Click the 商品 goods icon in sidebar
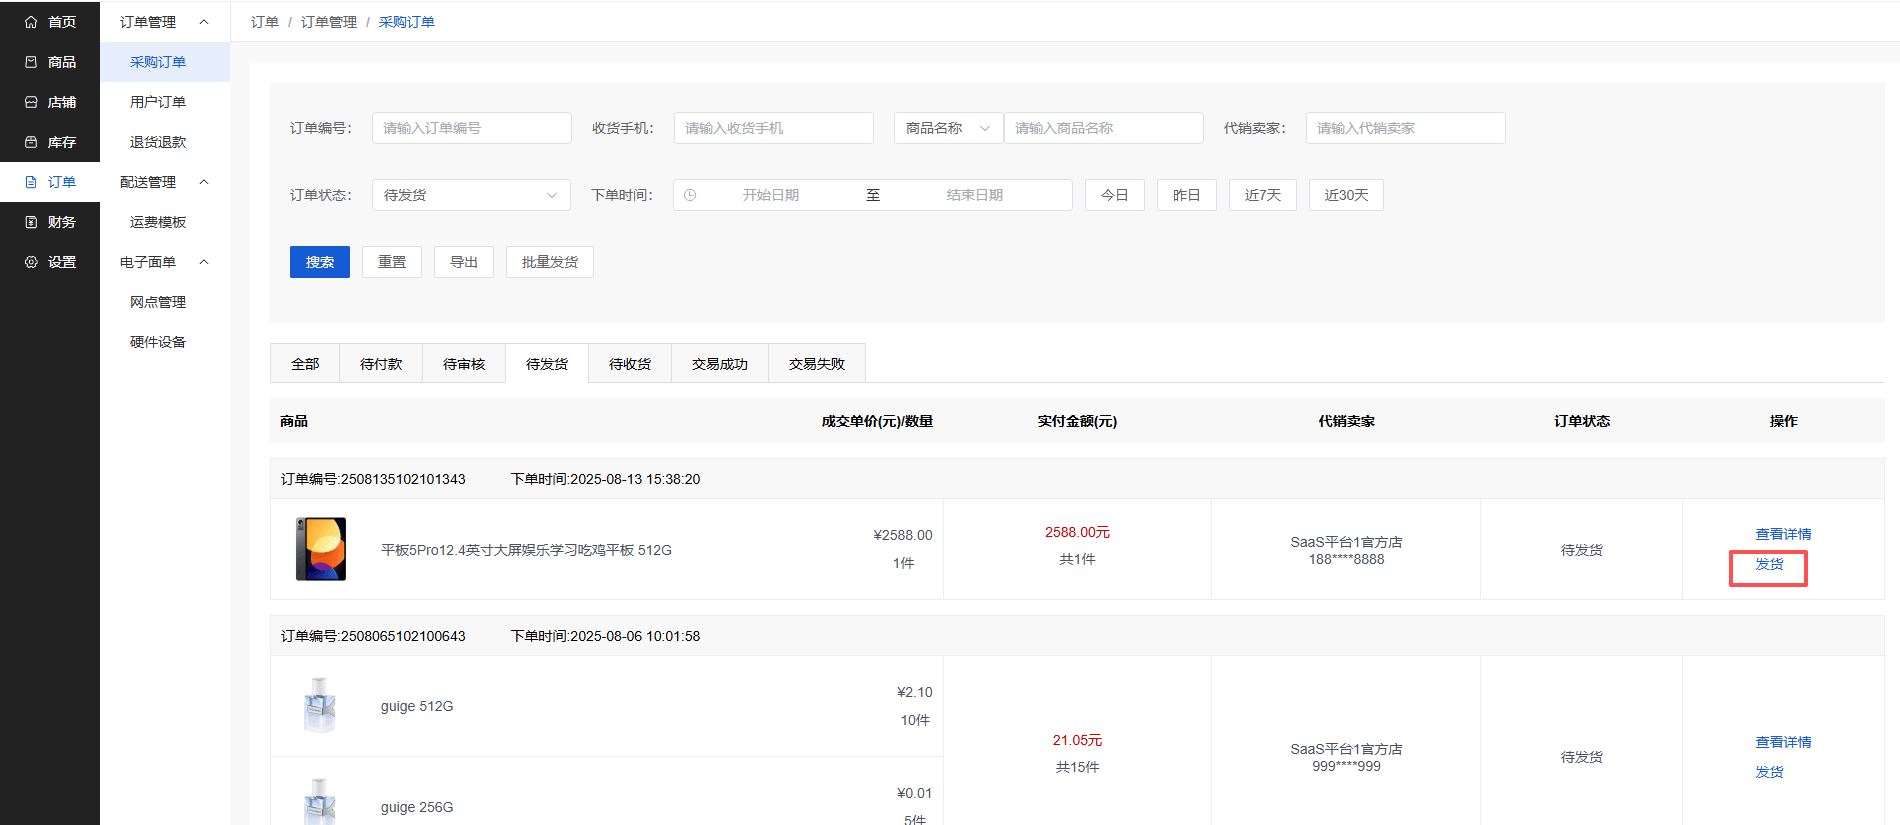The image size is (1900, 825). pyautogui.click(x=31, y=62)
